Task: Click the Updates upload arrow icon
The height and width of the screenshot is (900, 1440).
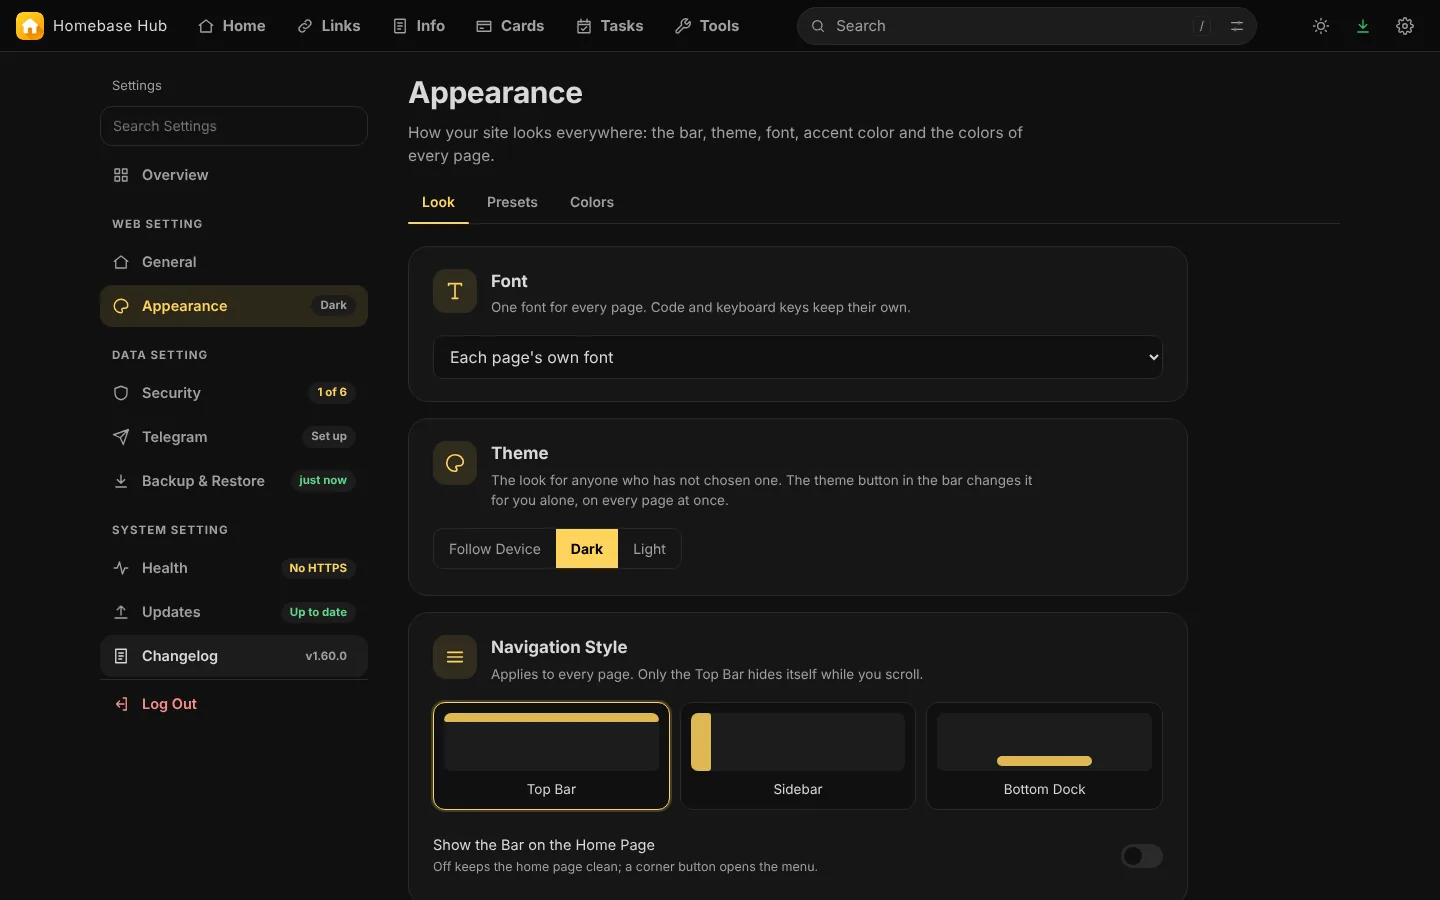Action: pyautogui.click(x=121, y=612)
